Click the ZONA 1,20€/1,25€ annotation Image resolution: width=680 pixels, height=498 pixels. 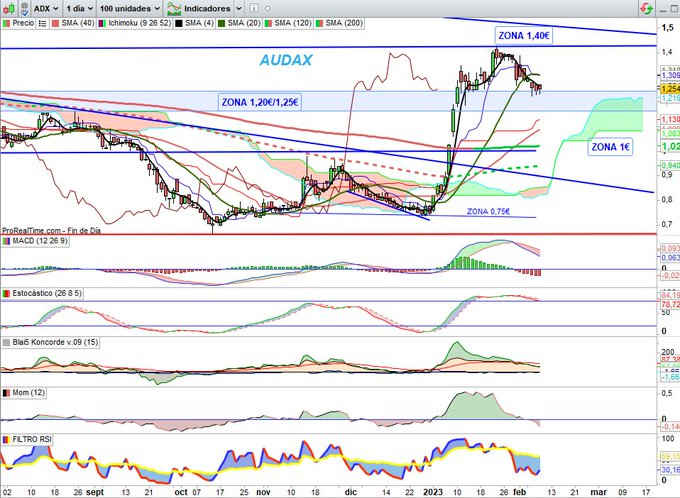coord(260,102)
